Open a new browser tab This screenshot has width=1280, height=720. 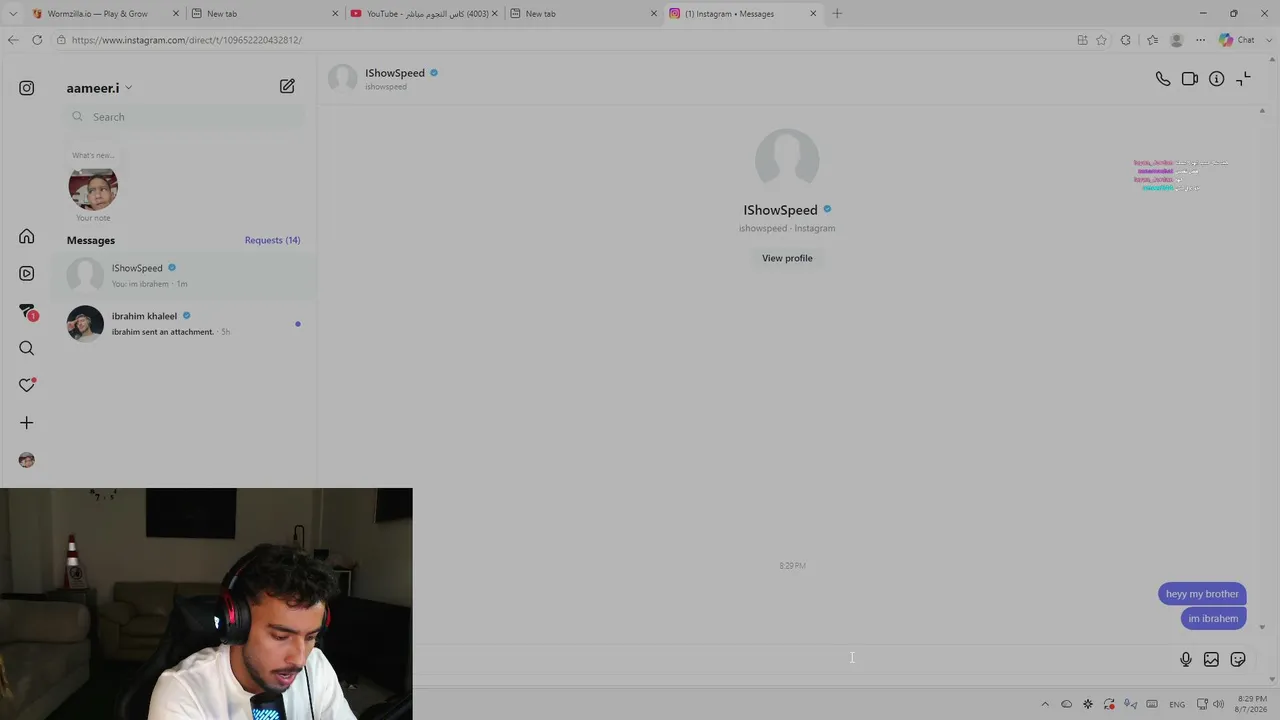[x=837, y=14]
